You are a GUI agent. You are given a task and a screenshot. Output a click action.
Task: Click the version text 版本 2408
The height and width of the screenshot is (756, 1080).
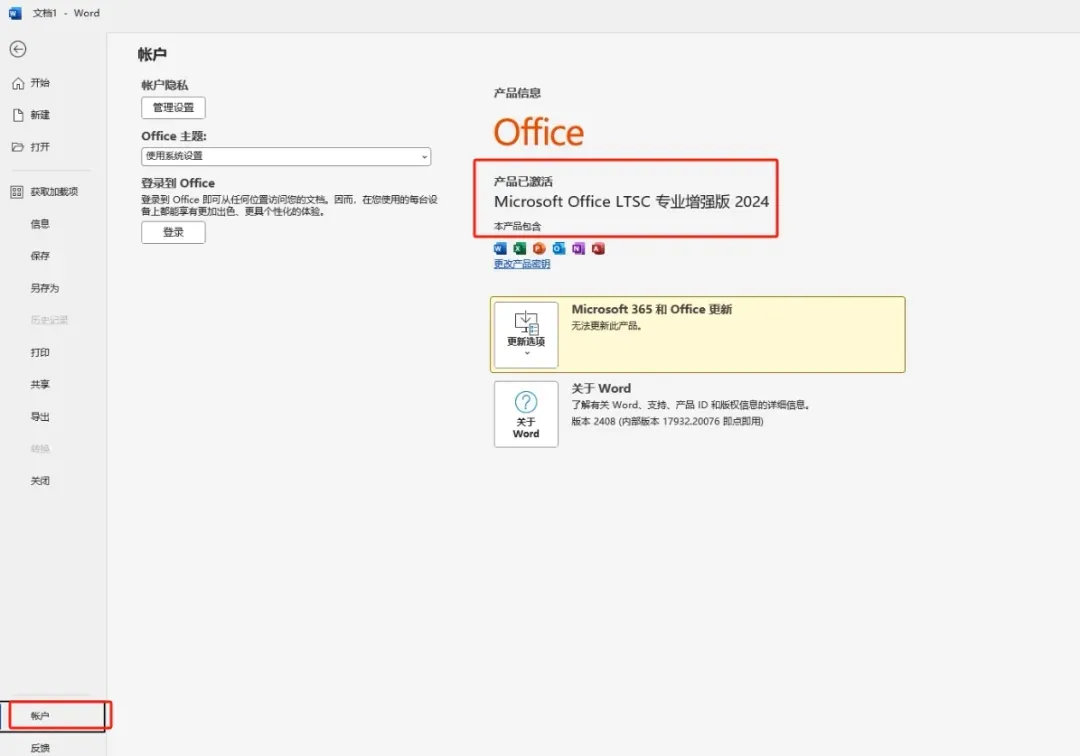(593, 422)
